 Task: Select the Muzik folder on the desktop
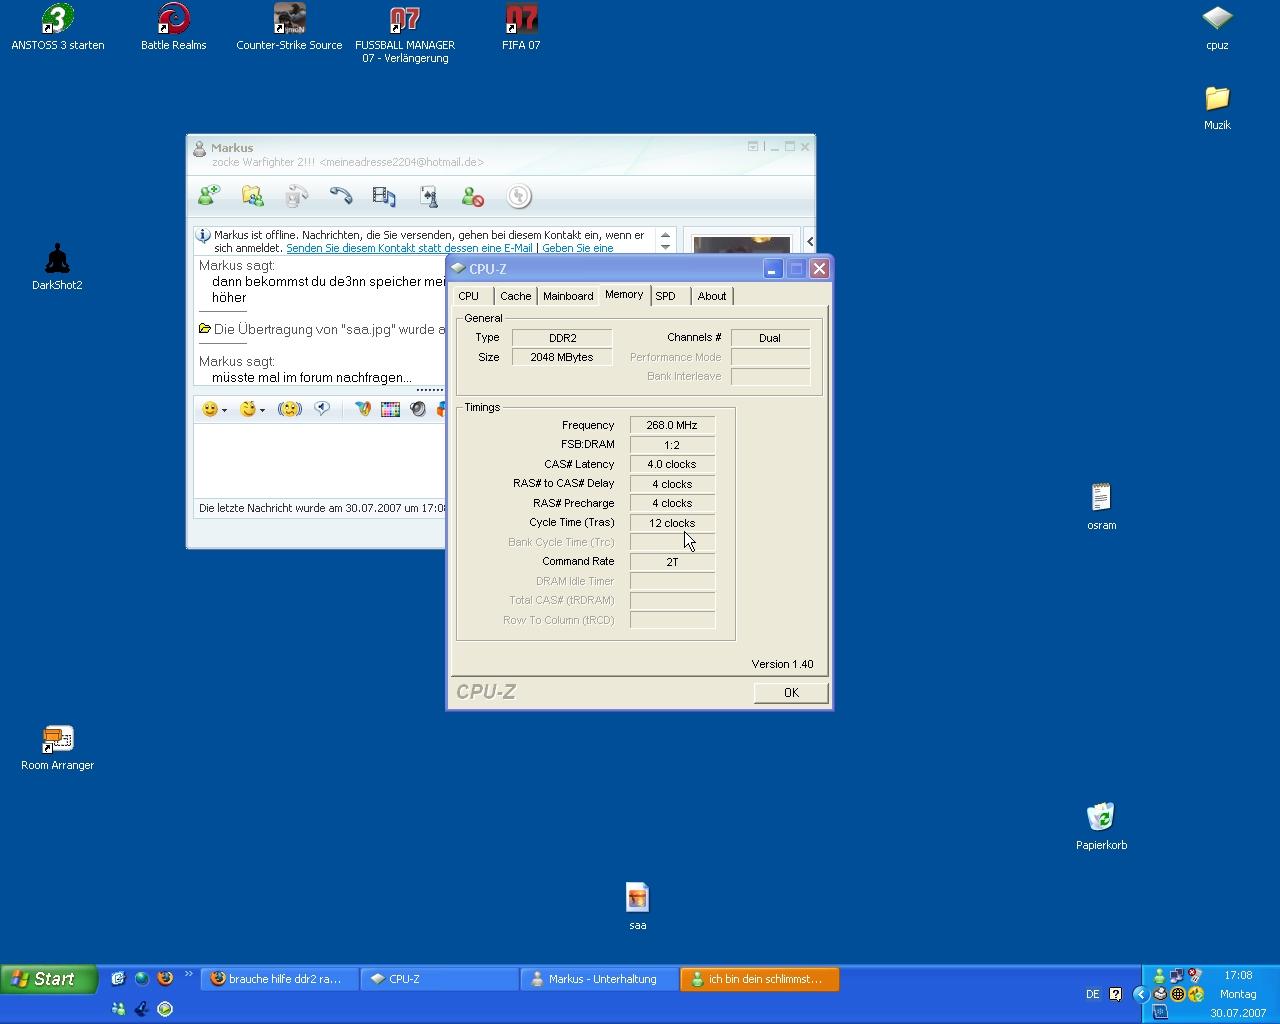1217,107
